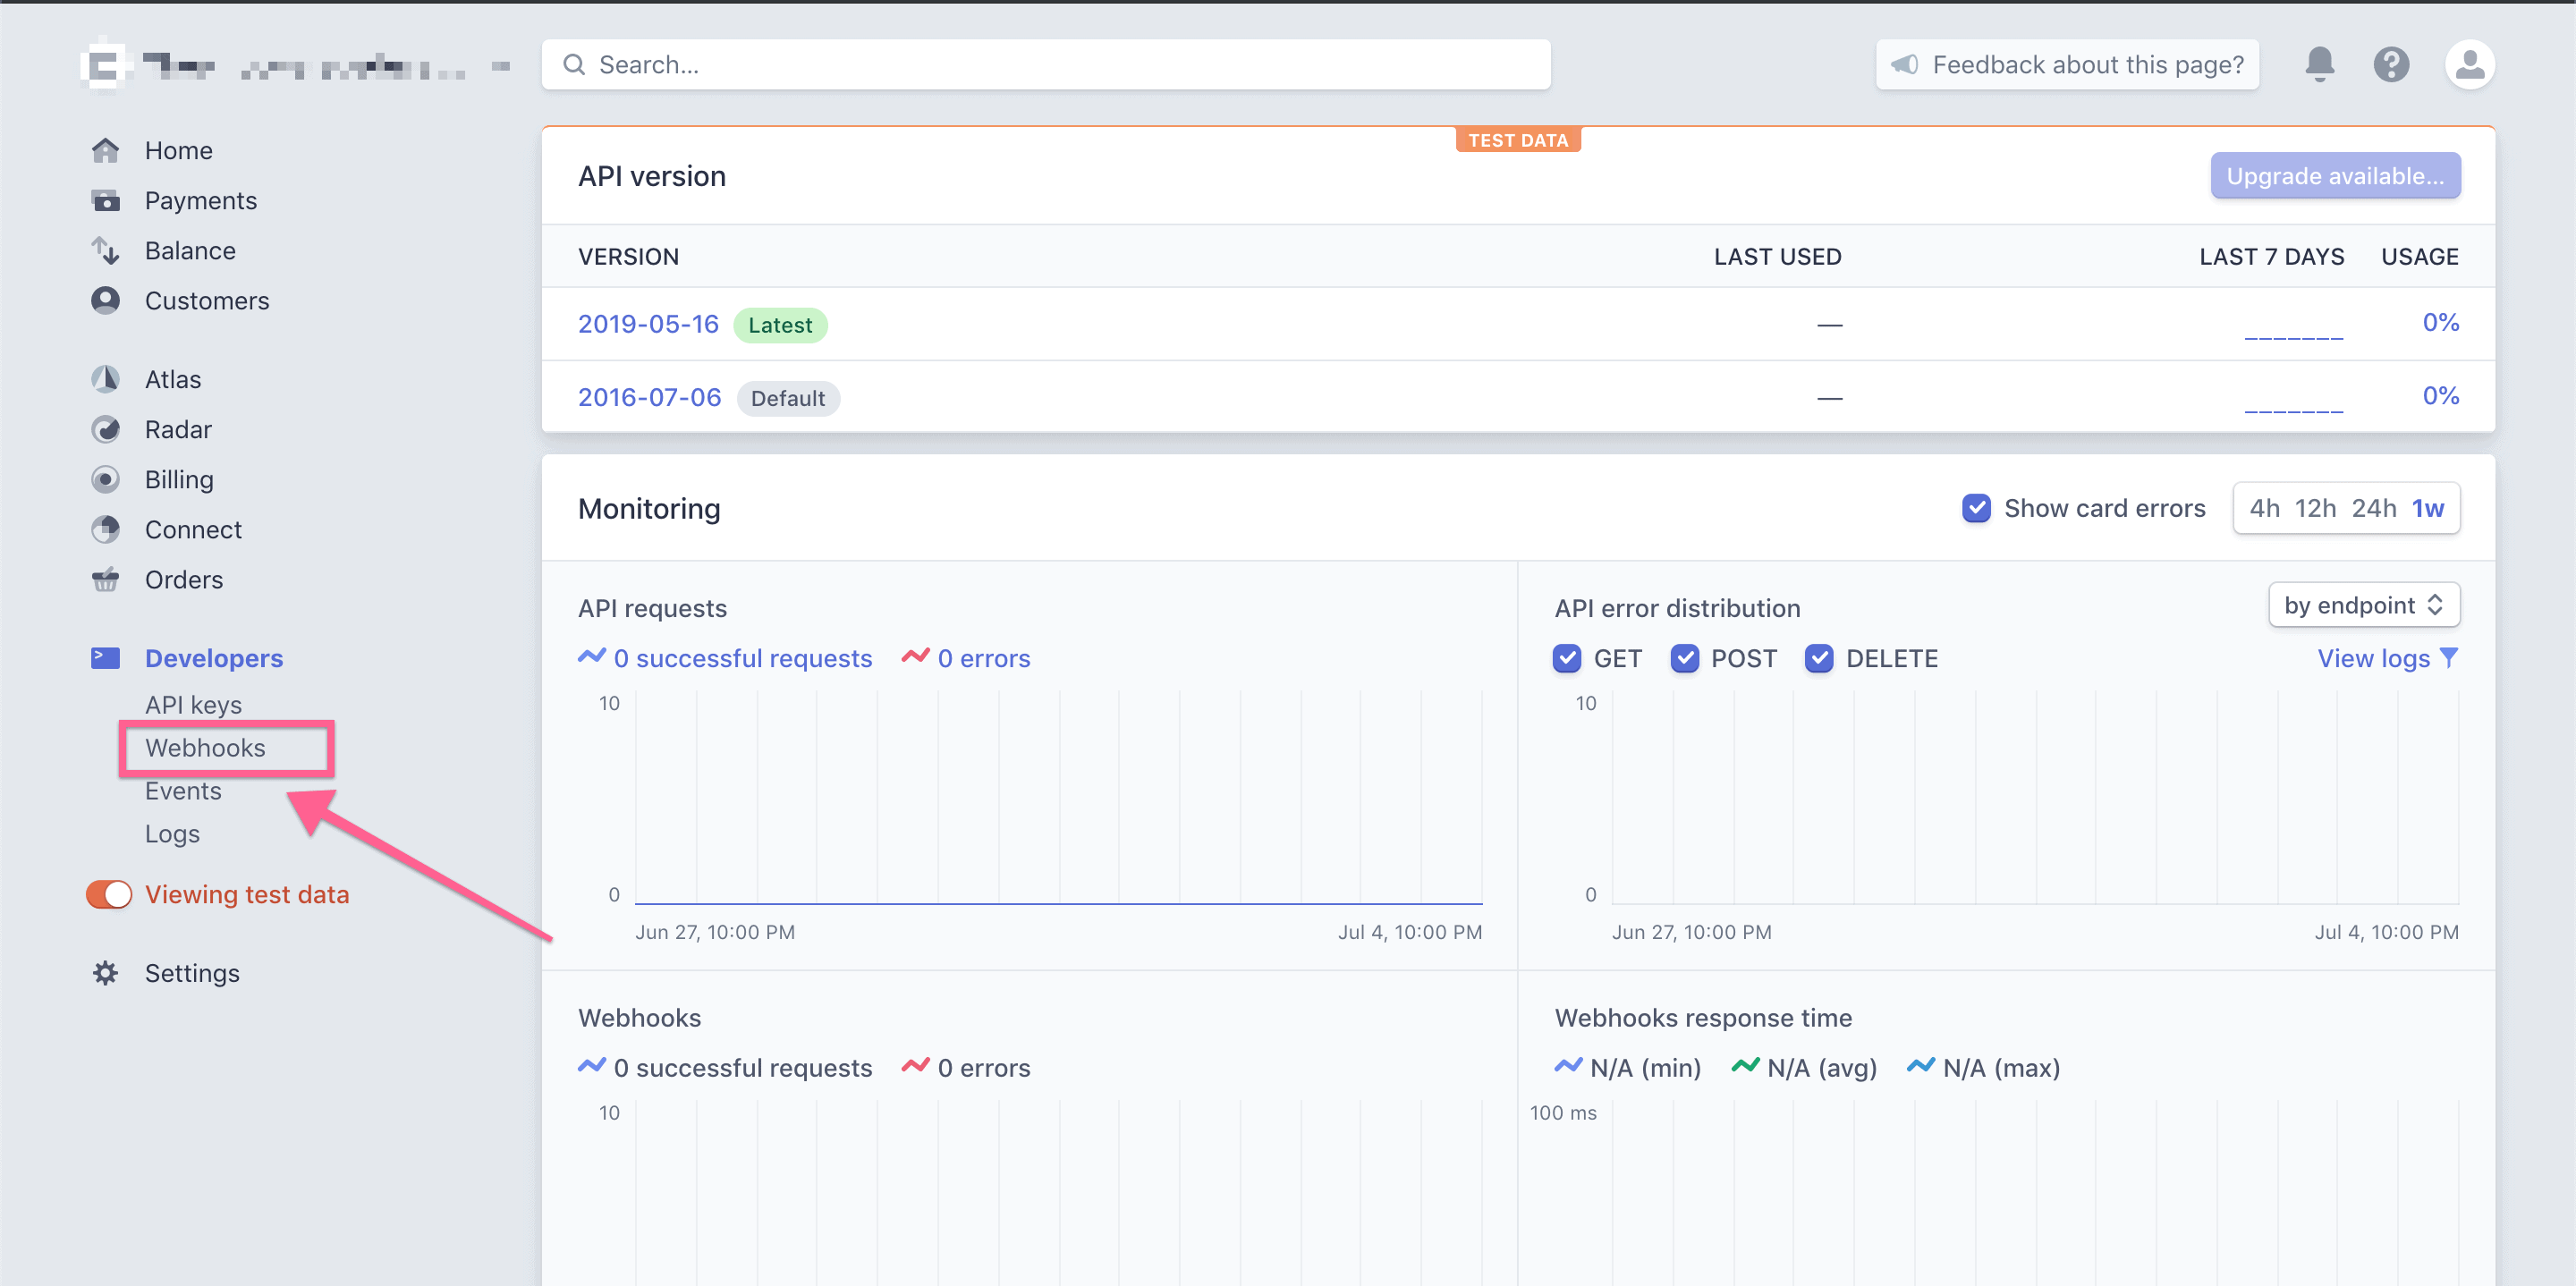Select the 4h time range
Viewport: 2576px width, 1286px height.
point(2264,508)
